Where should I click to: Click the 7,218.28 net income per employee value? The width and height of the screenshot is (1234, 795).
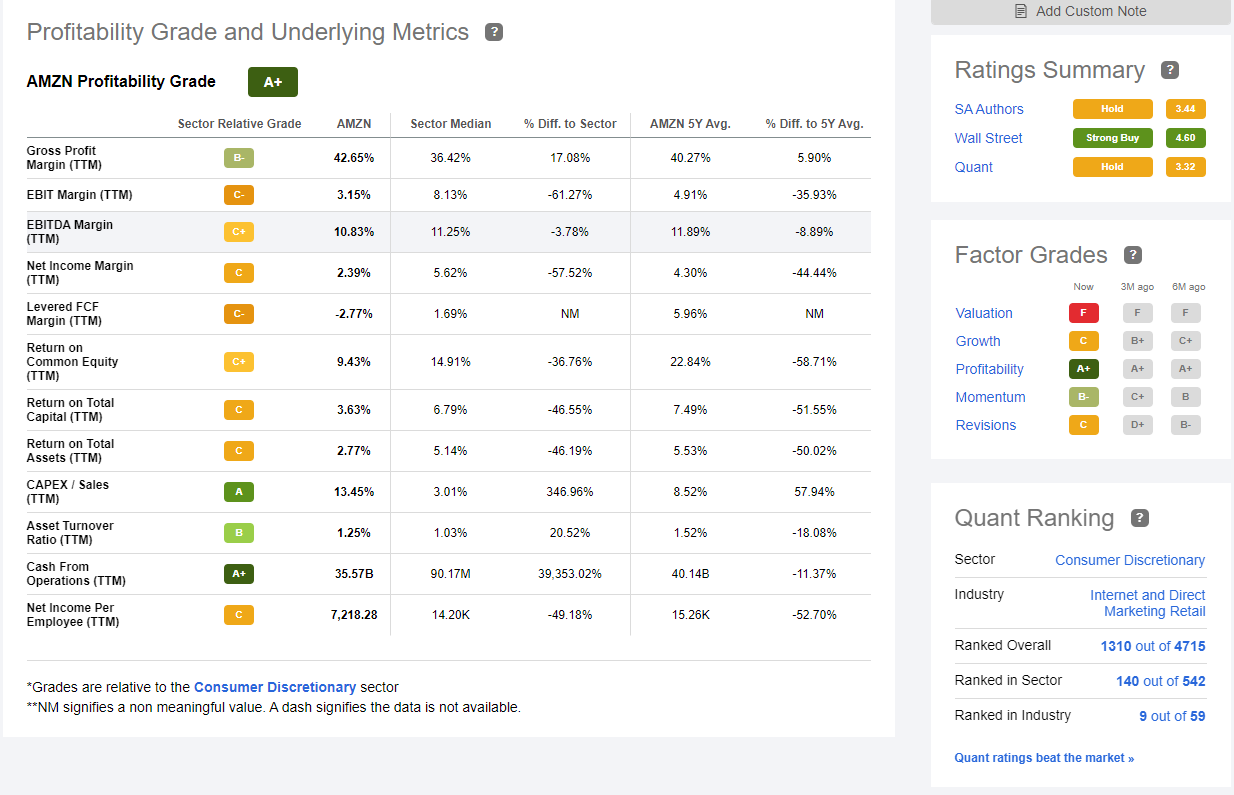point(354,615)
